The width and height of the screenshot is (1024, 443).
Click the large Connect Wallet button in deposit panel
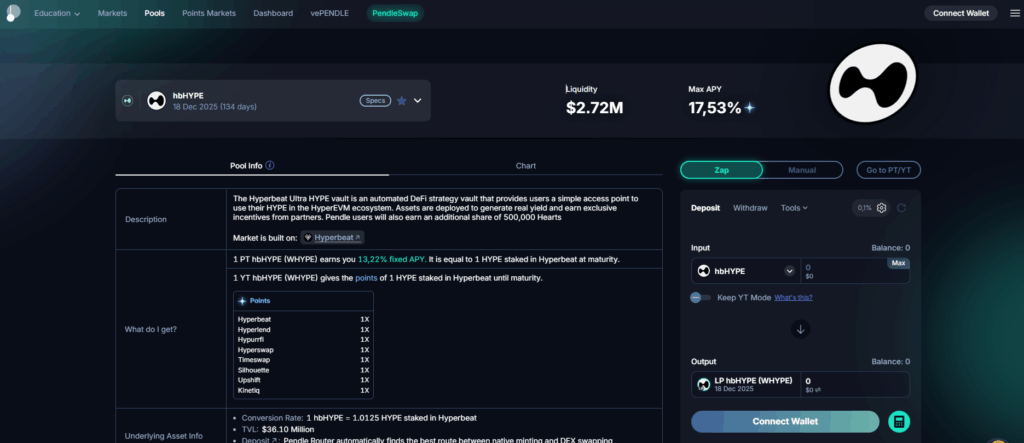click(x=785, y=421)
